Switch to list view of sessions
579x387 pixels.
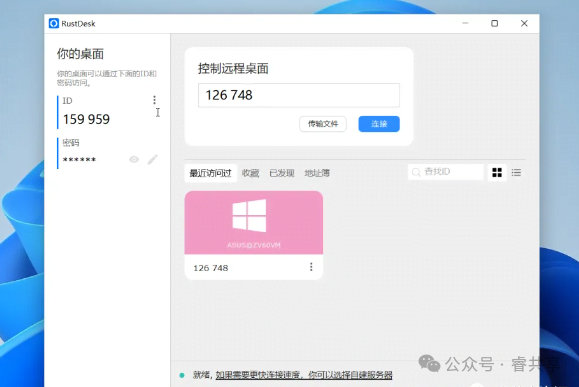click(516, 172)
